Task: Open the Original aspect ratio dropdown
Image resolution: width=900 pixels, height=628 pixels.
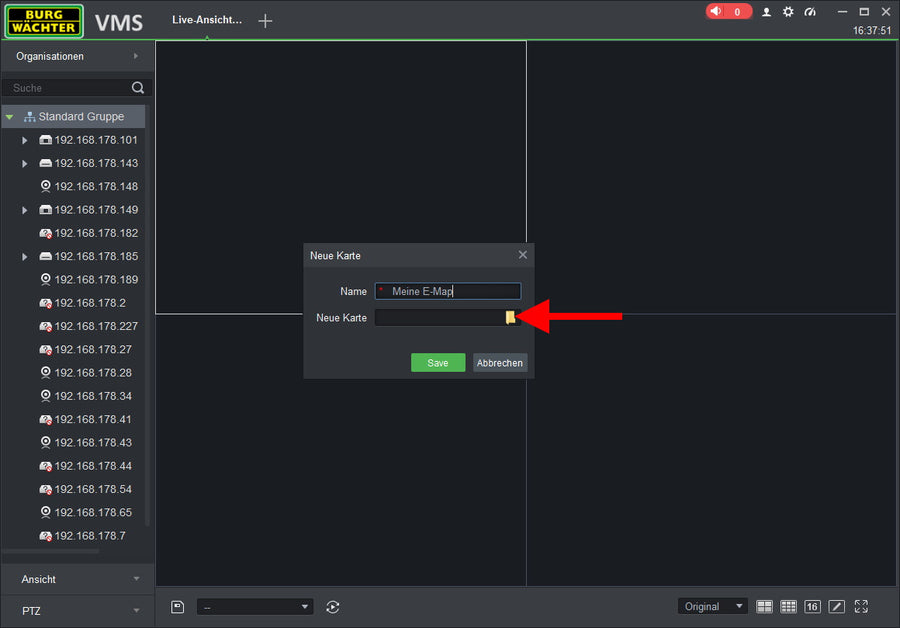Action: [x=712, y=607]
